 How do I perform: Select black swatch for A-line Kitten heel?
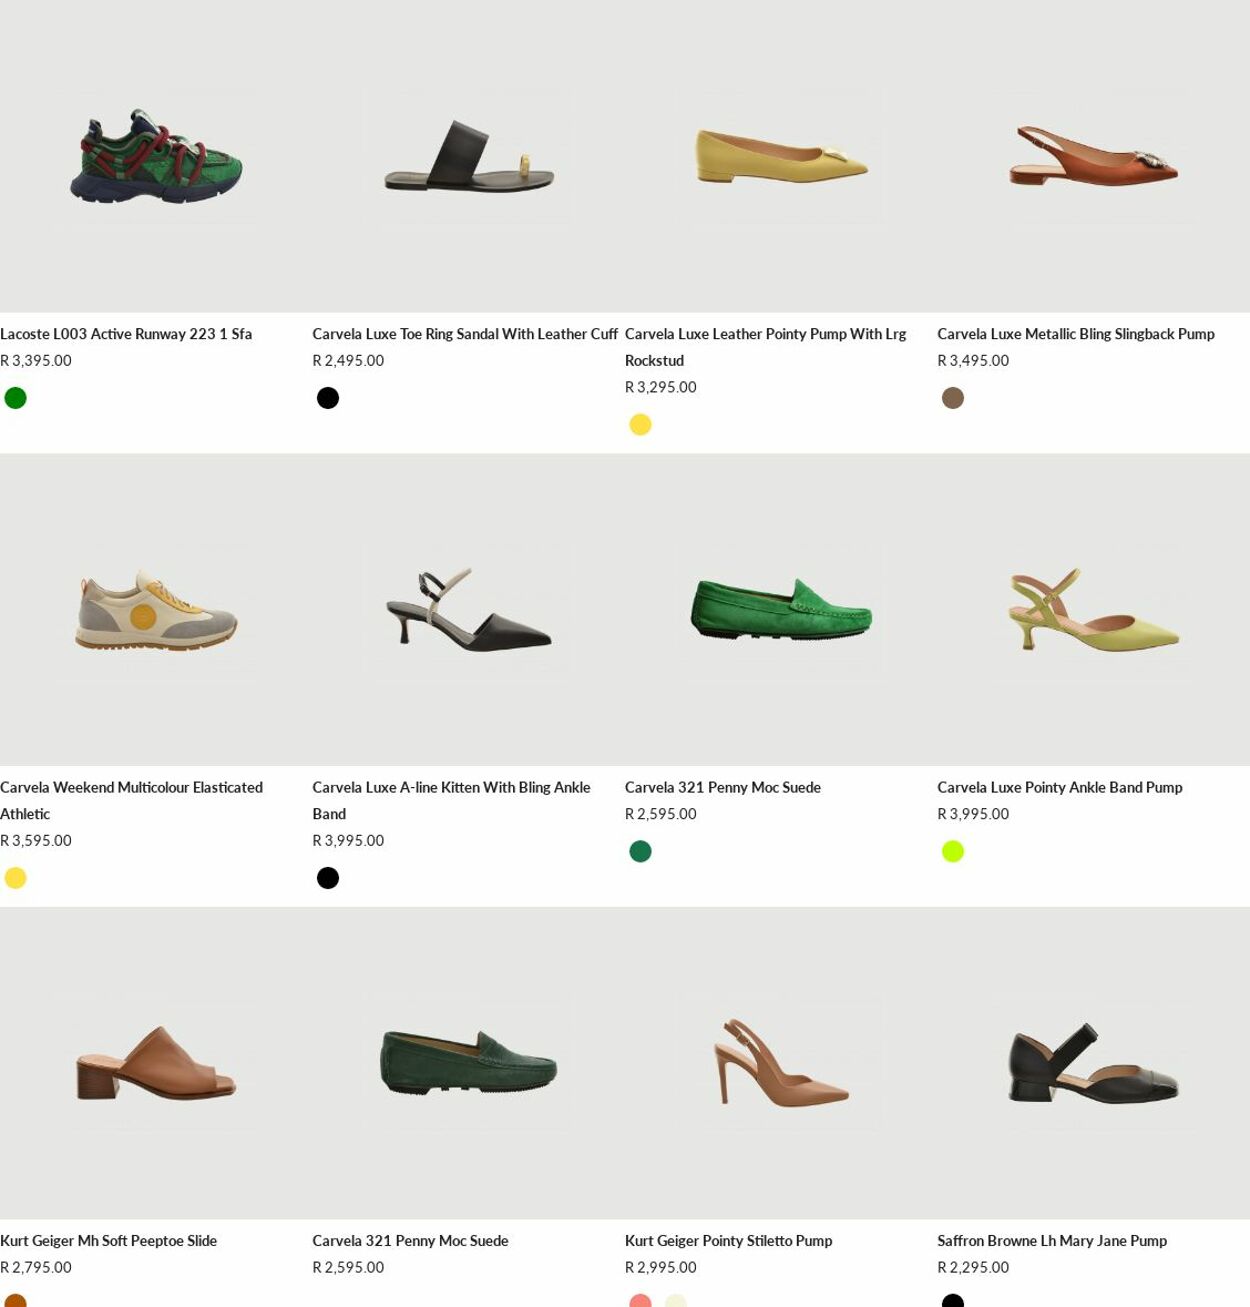(x=328, y=878)
